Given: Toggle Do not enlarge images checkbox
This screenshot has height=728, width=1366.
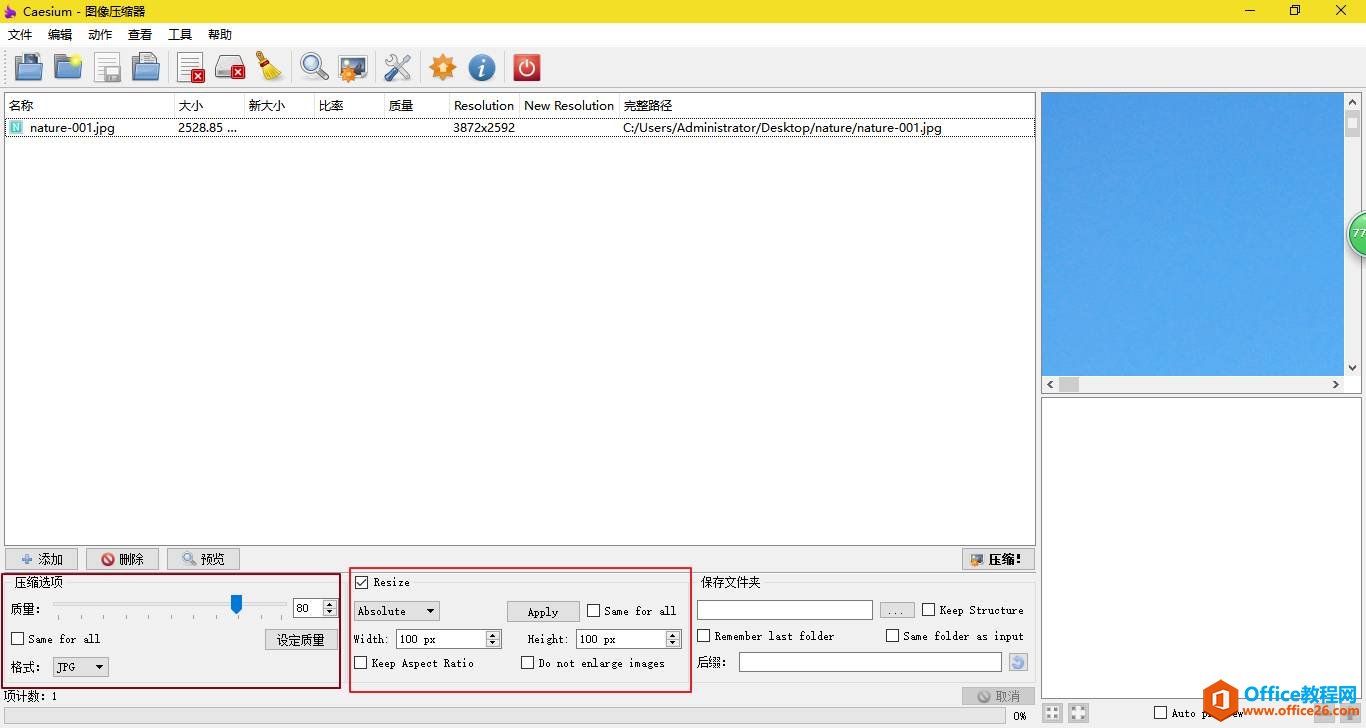Looking at the screenshot, I should (528, 663).
